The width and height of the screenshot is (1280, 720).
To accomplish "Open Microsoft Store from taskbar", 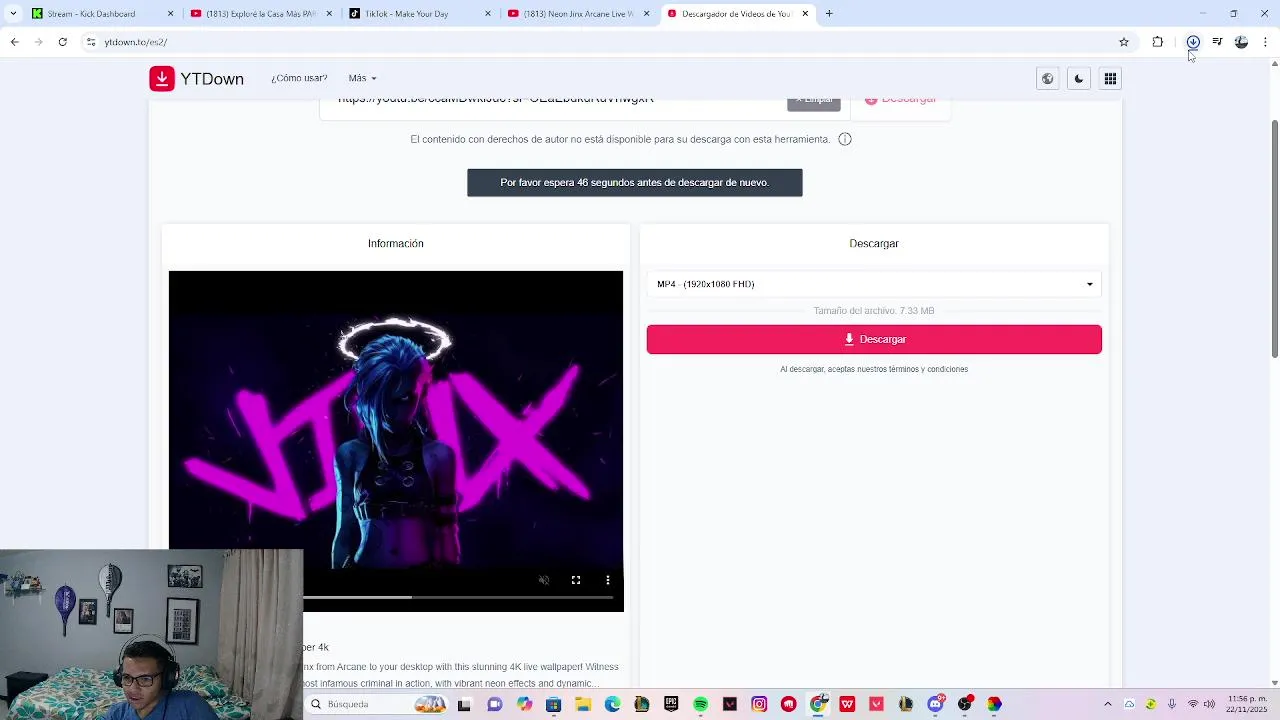I will [553, 704].
